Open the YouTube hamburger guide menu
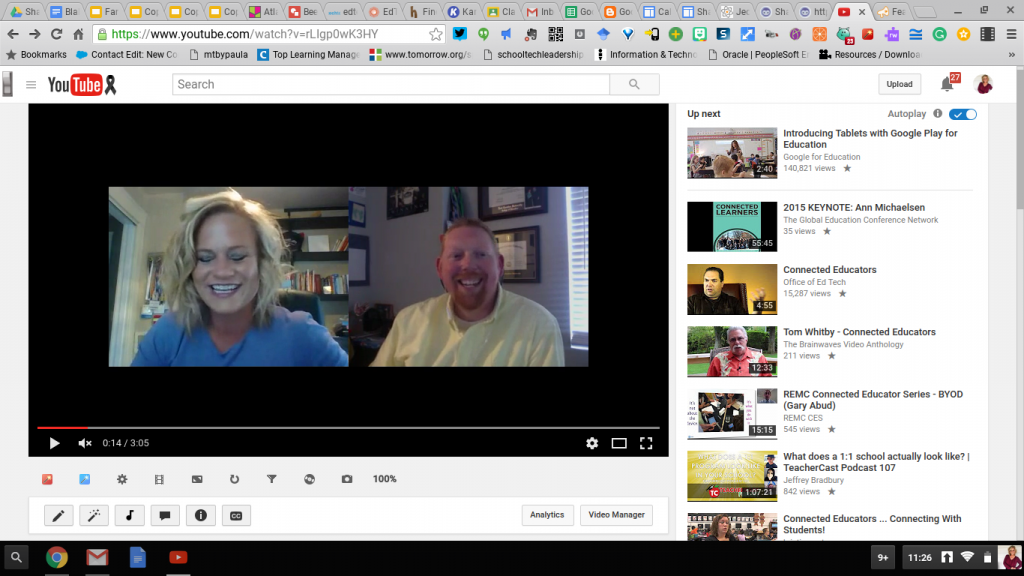Image resolution: width=1024 pixels, height=576 pixels. click(33, 84)
